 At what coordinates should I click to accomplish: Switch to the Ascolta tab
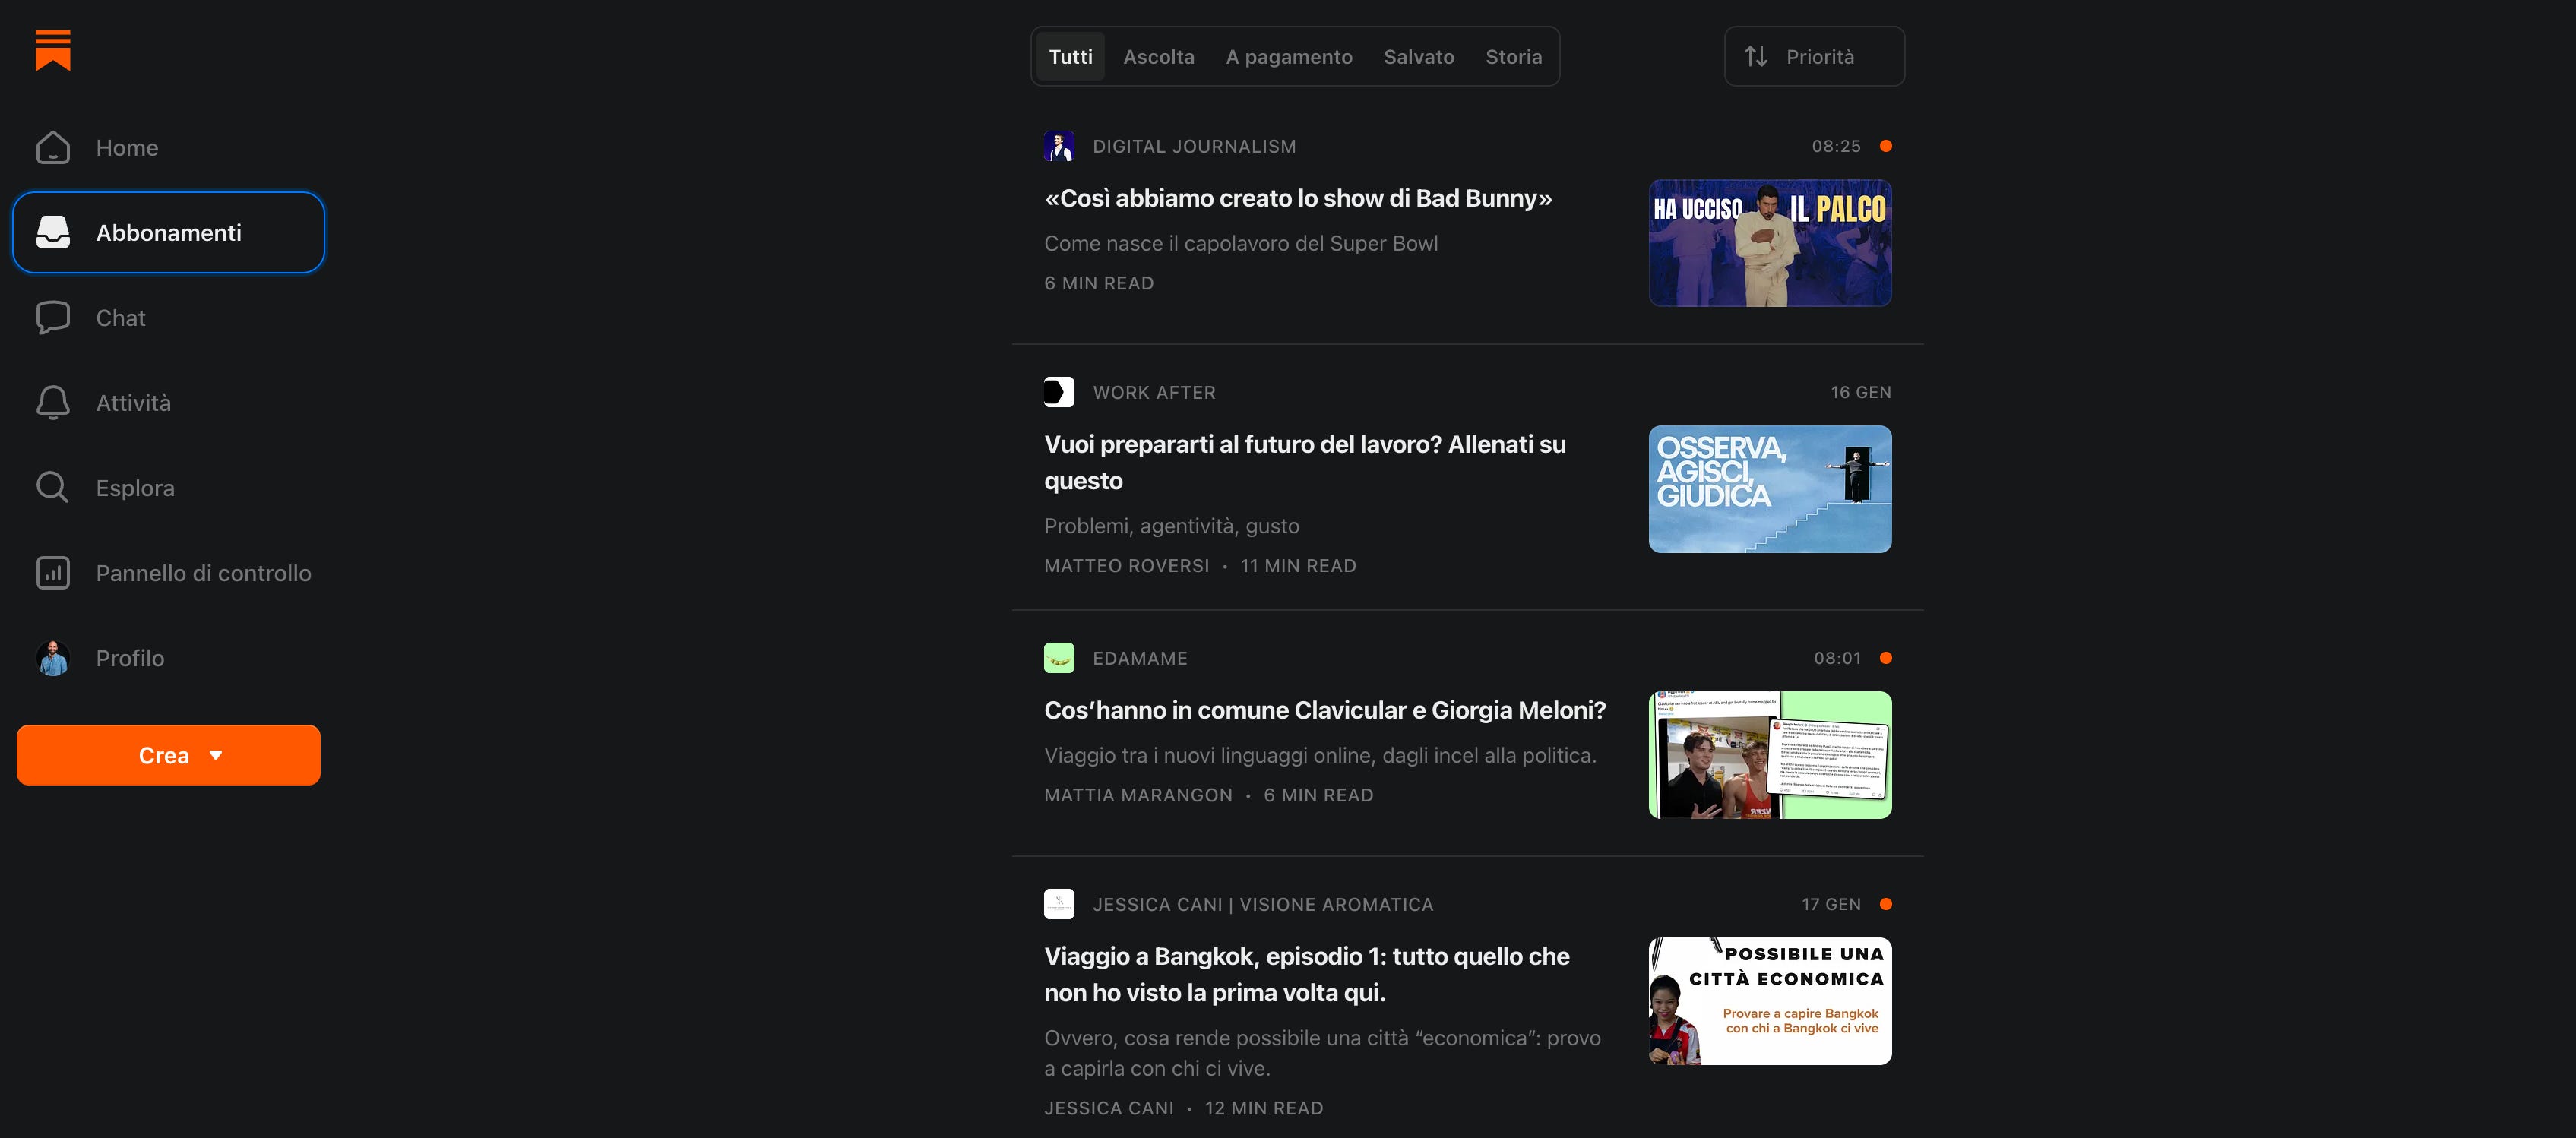tap(1158, 57)
